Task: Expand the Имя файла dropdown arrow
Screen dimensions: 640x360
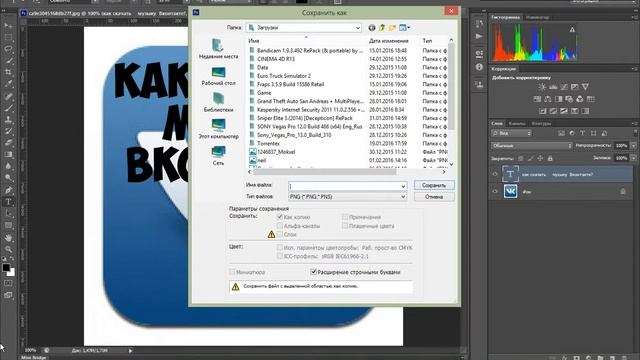Action: click(x=403, y=186)
